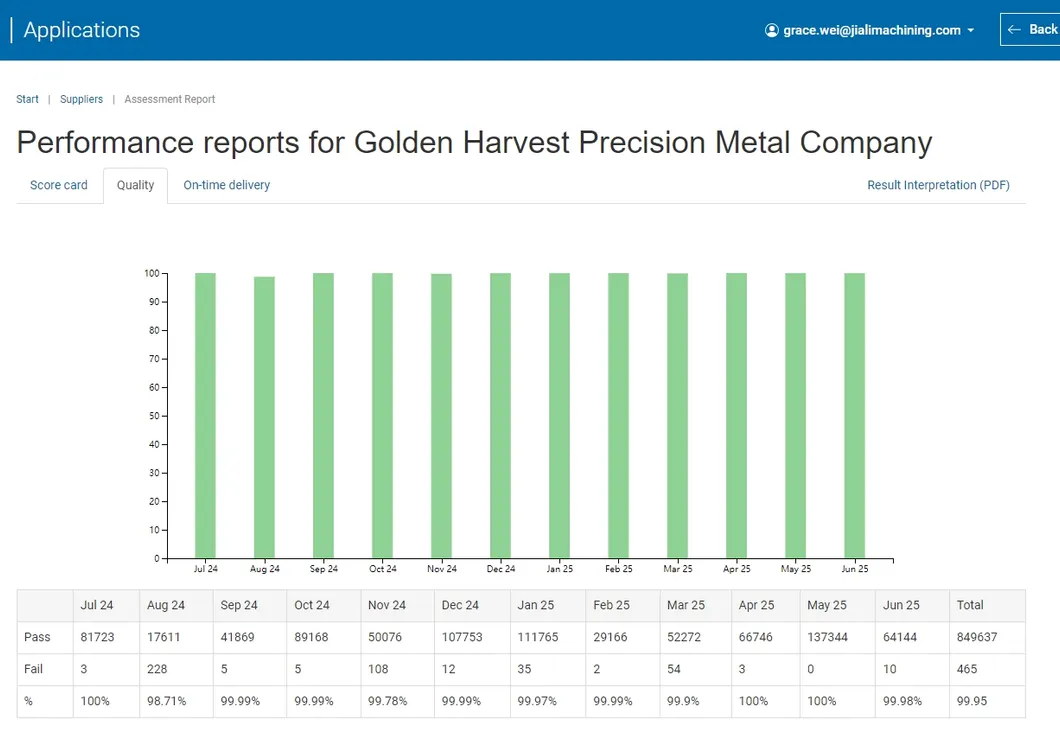Click the Applications header title
1060x732 pixels.
pos(81,30)
